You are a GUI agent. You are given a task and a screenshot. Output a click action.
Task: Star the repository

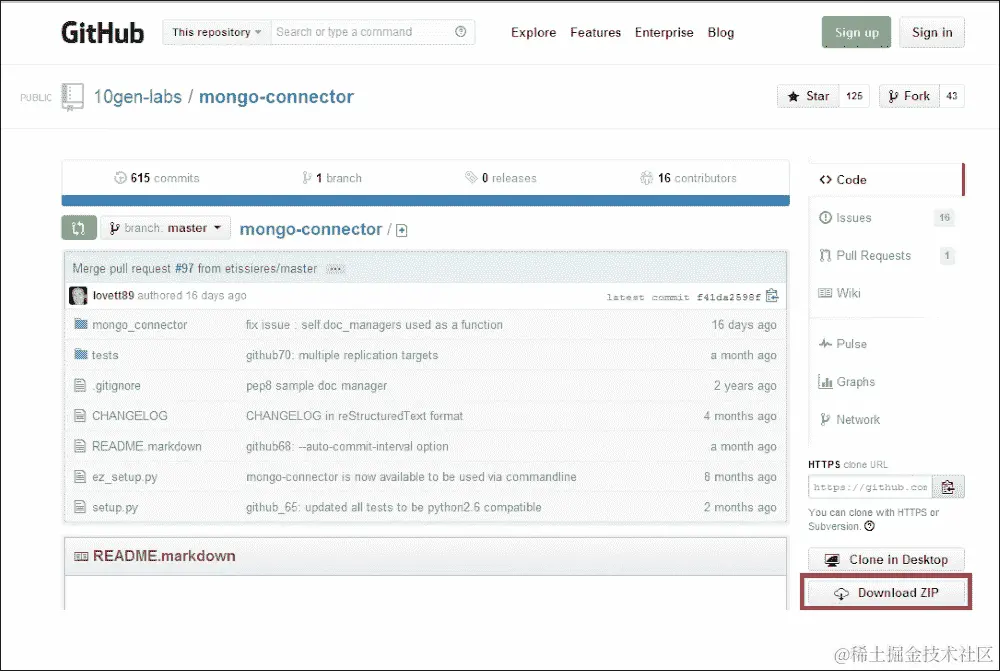coord(808,96)
